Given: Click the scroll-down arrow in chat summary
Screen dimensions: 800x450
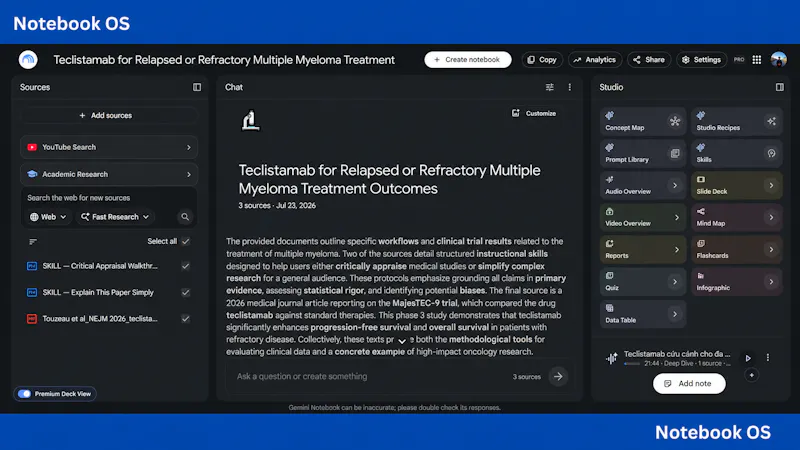Looking at the screenshot, I should coord(402,341).
